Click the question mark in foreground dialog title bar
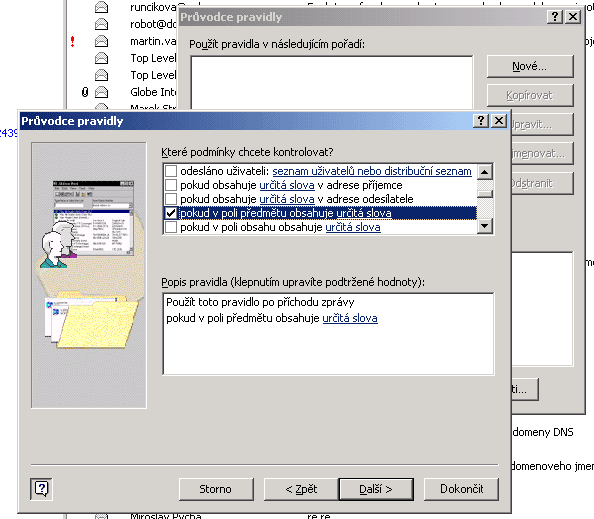The height and width of the screenshot is (519, 594). click(x=481, y=121)
